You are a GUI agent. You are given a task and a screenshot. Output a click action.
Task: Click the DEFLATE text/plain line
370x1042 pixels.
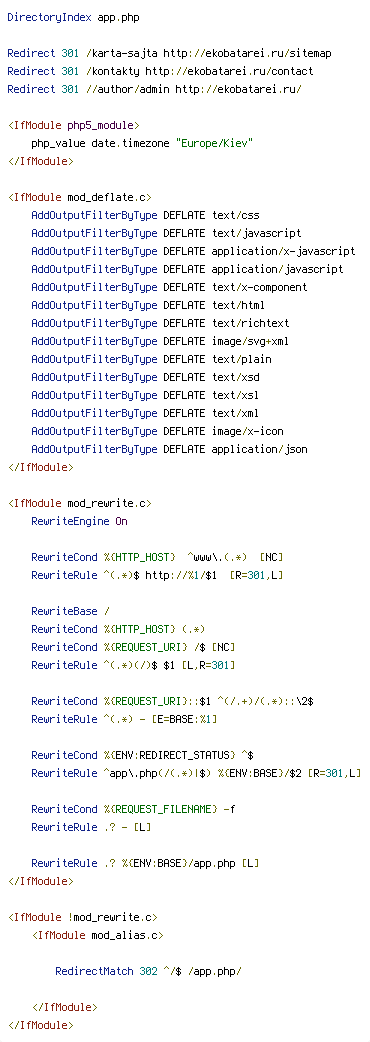(151, 359)
